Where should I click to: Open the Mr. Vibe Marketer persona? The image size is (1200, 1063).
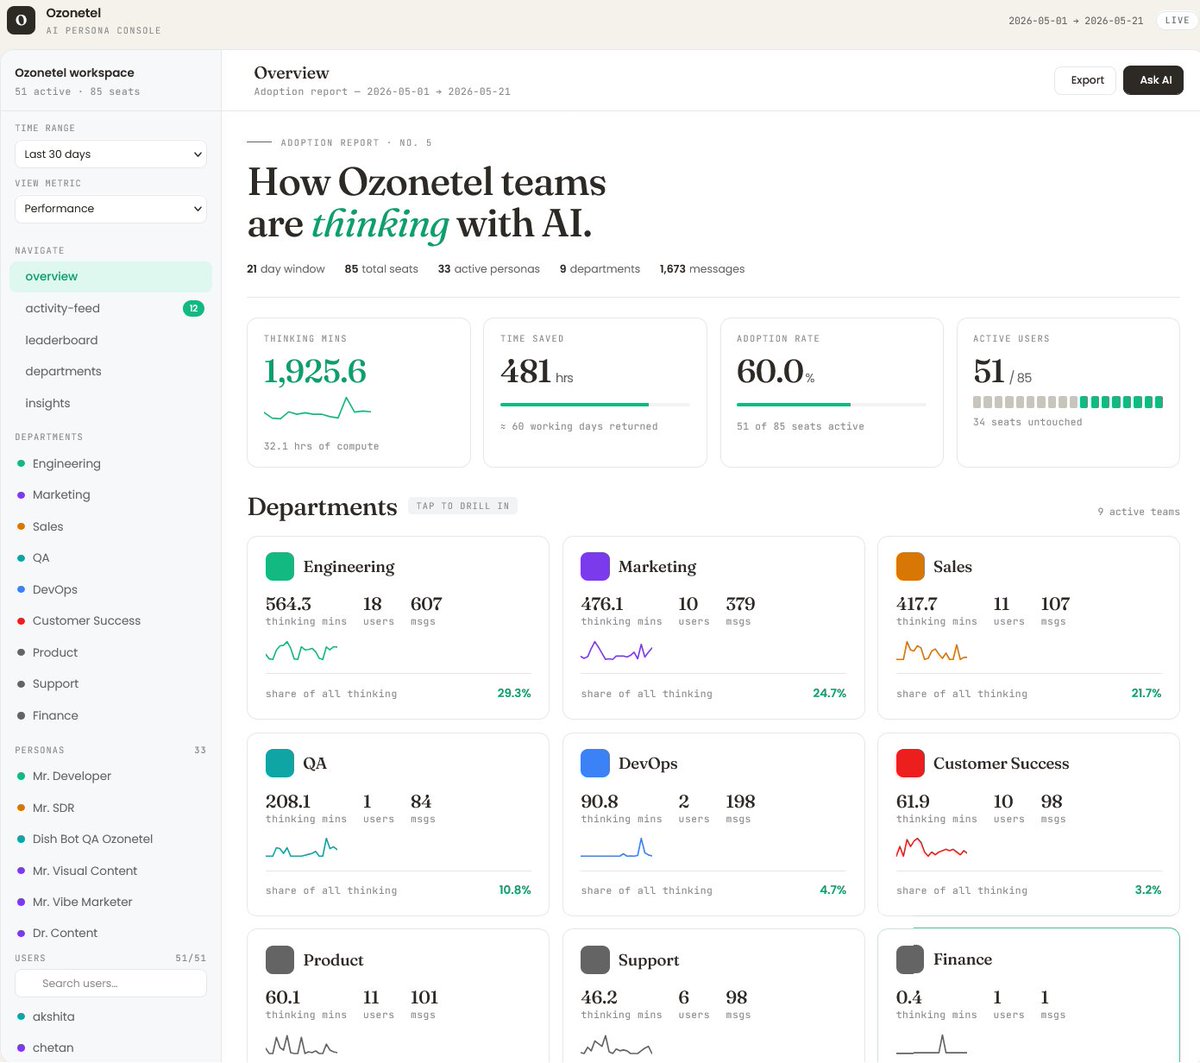(x=111, y=902)
